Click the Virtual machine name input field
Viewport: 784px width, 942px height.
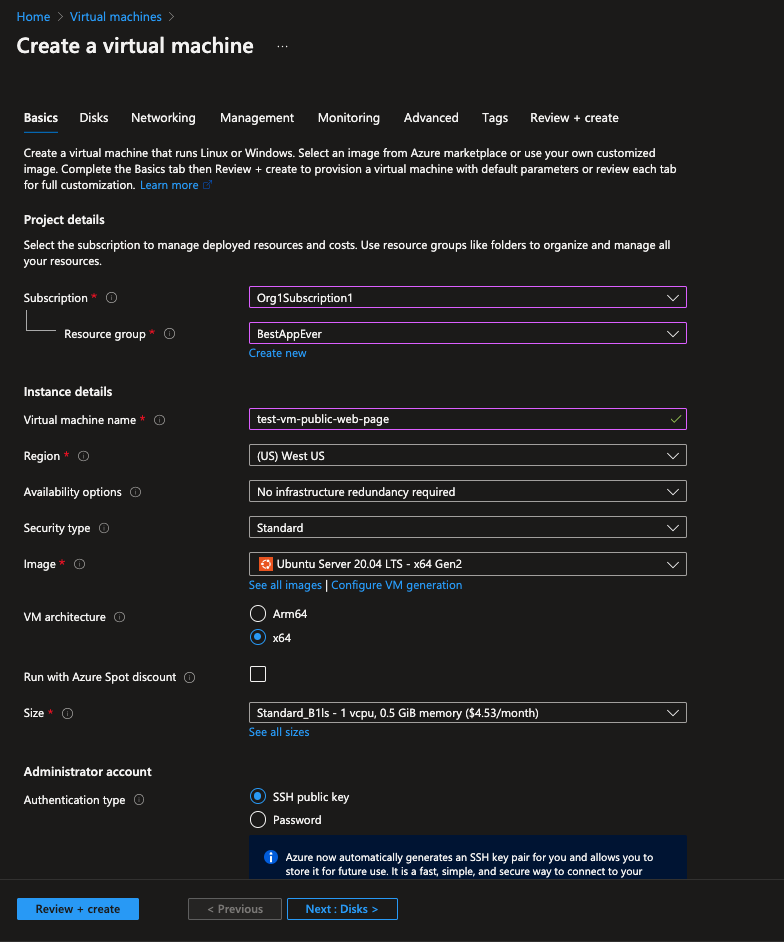coord(467,419)
